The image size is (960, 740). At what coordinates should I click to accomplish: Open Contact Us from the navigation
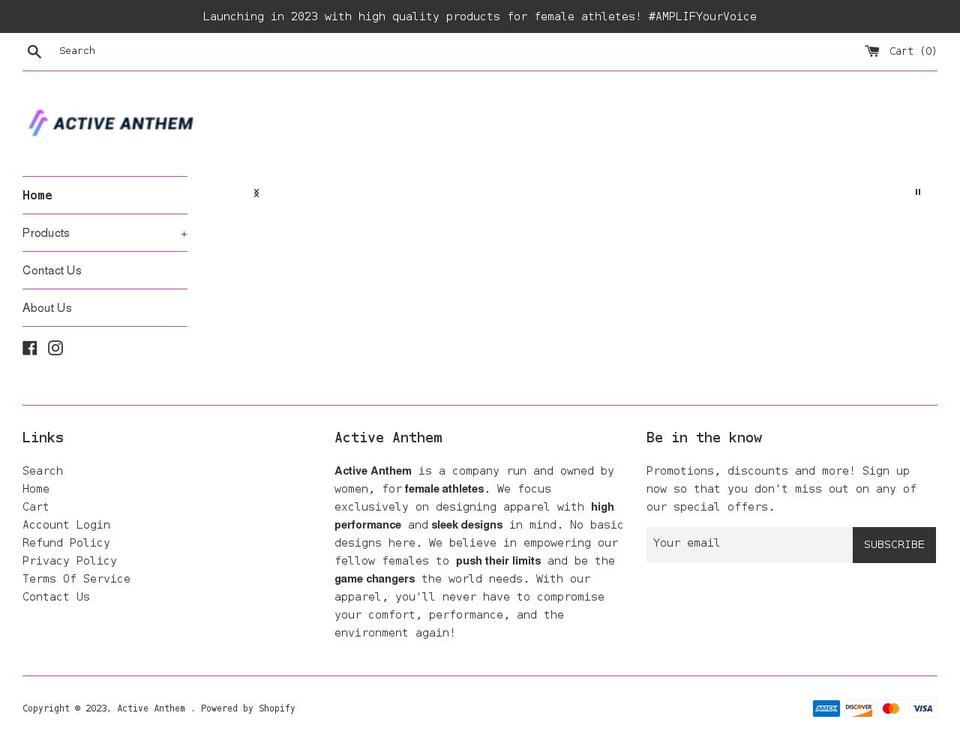(51, 270)
